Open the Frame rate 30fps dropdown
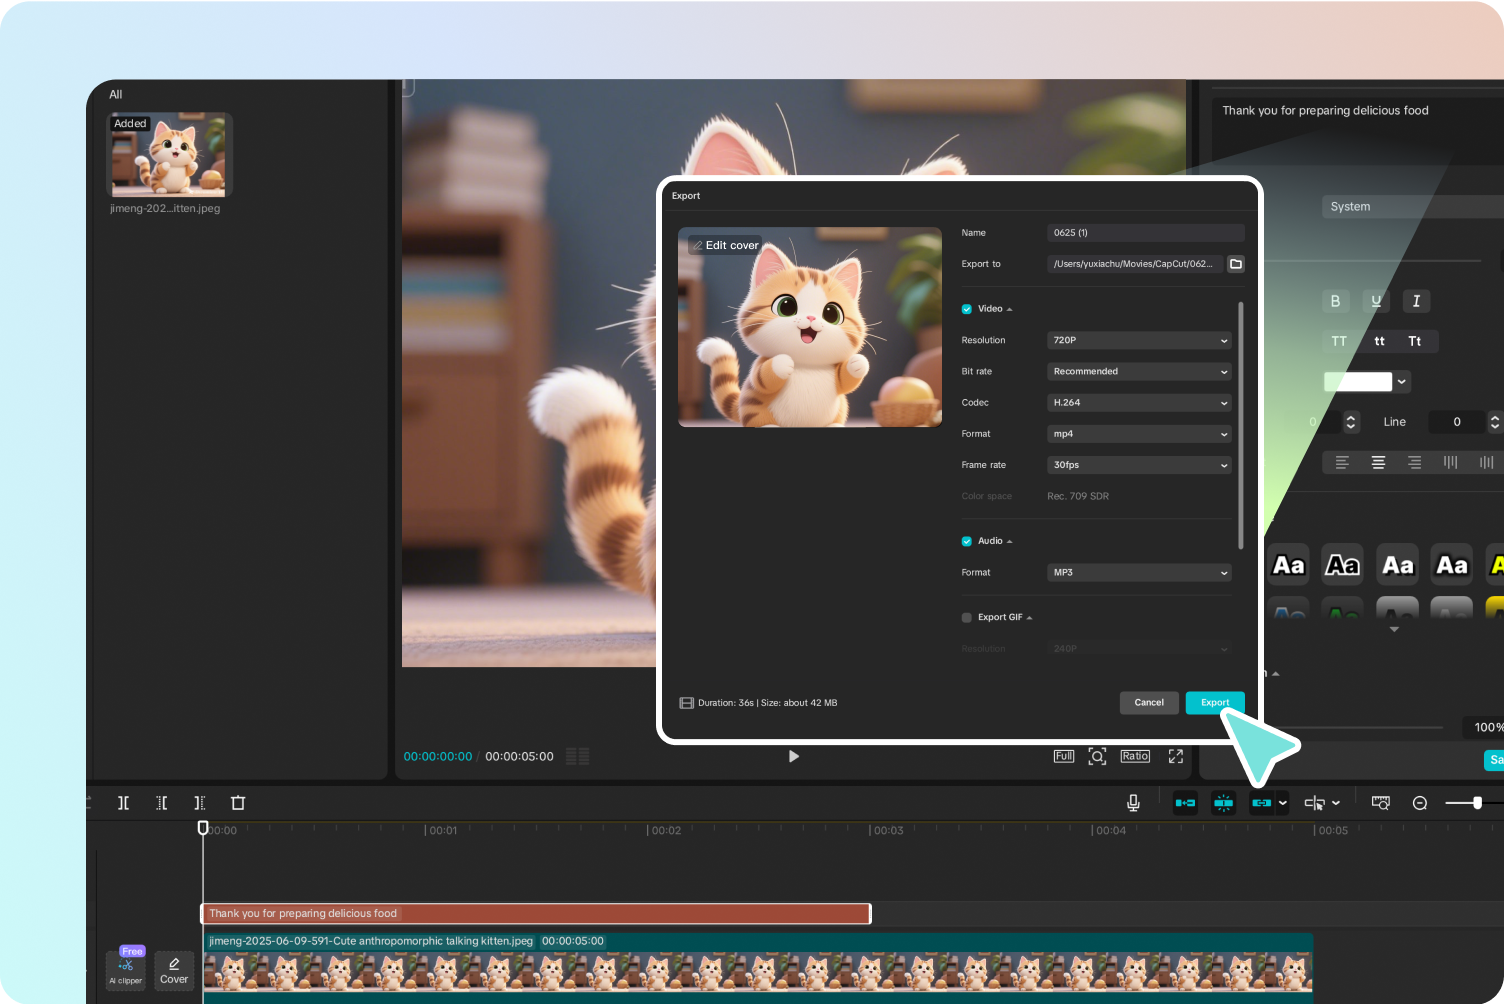 click(1138, 465)
